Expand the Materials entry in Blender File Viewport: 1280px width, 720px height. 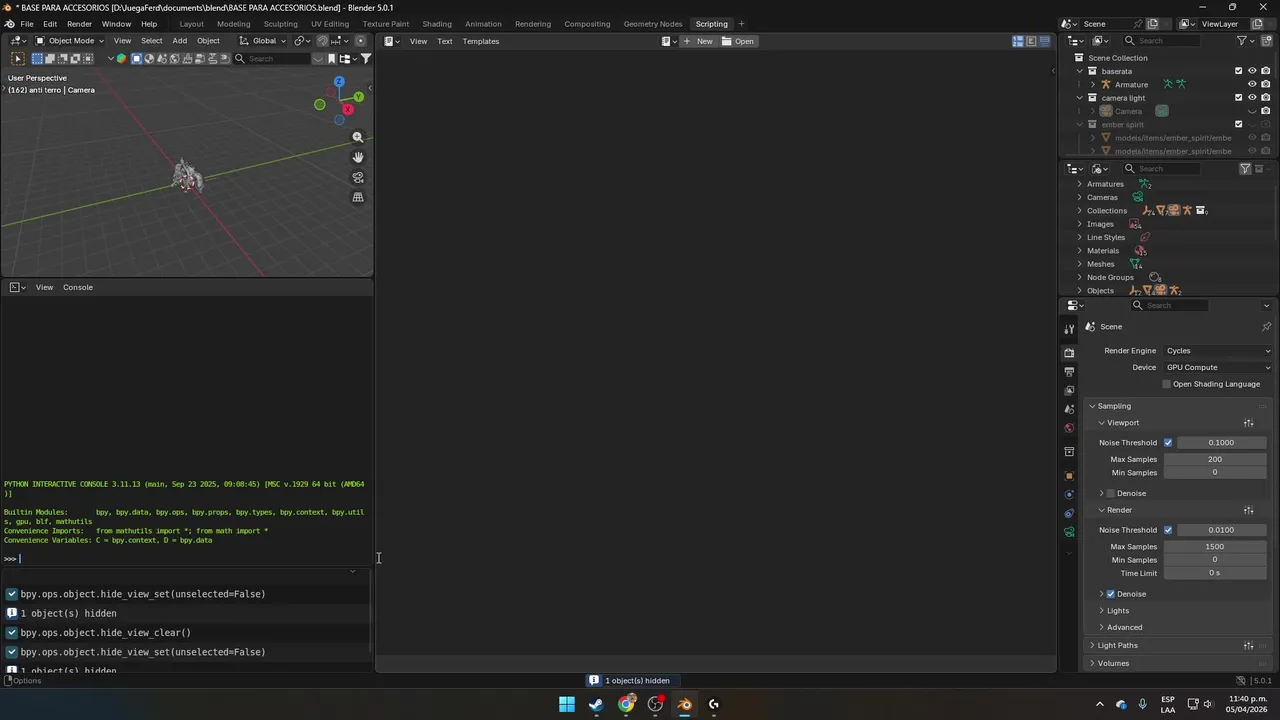pyautogui.click(x=1079, y=251)
